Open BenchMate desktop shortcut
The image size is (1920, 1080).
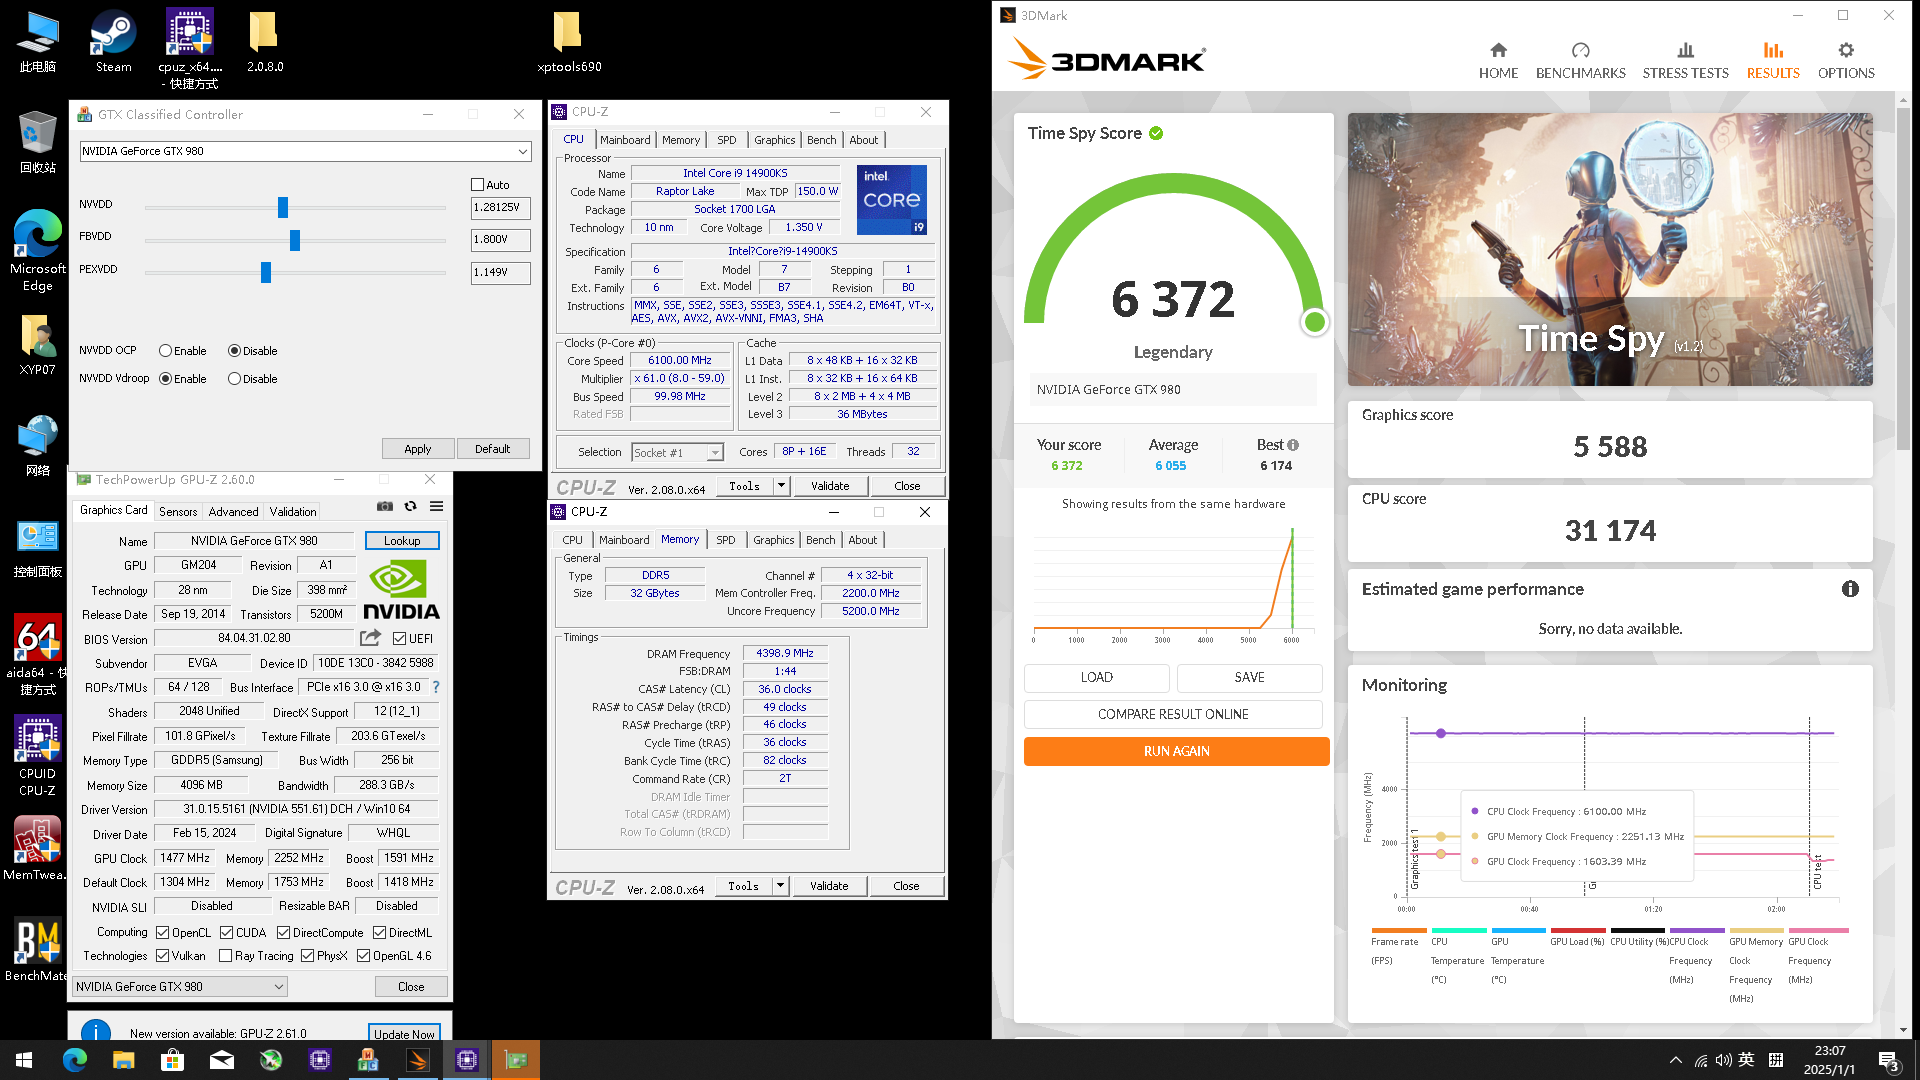38,950
